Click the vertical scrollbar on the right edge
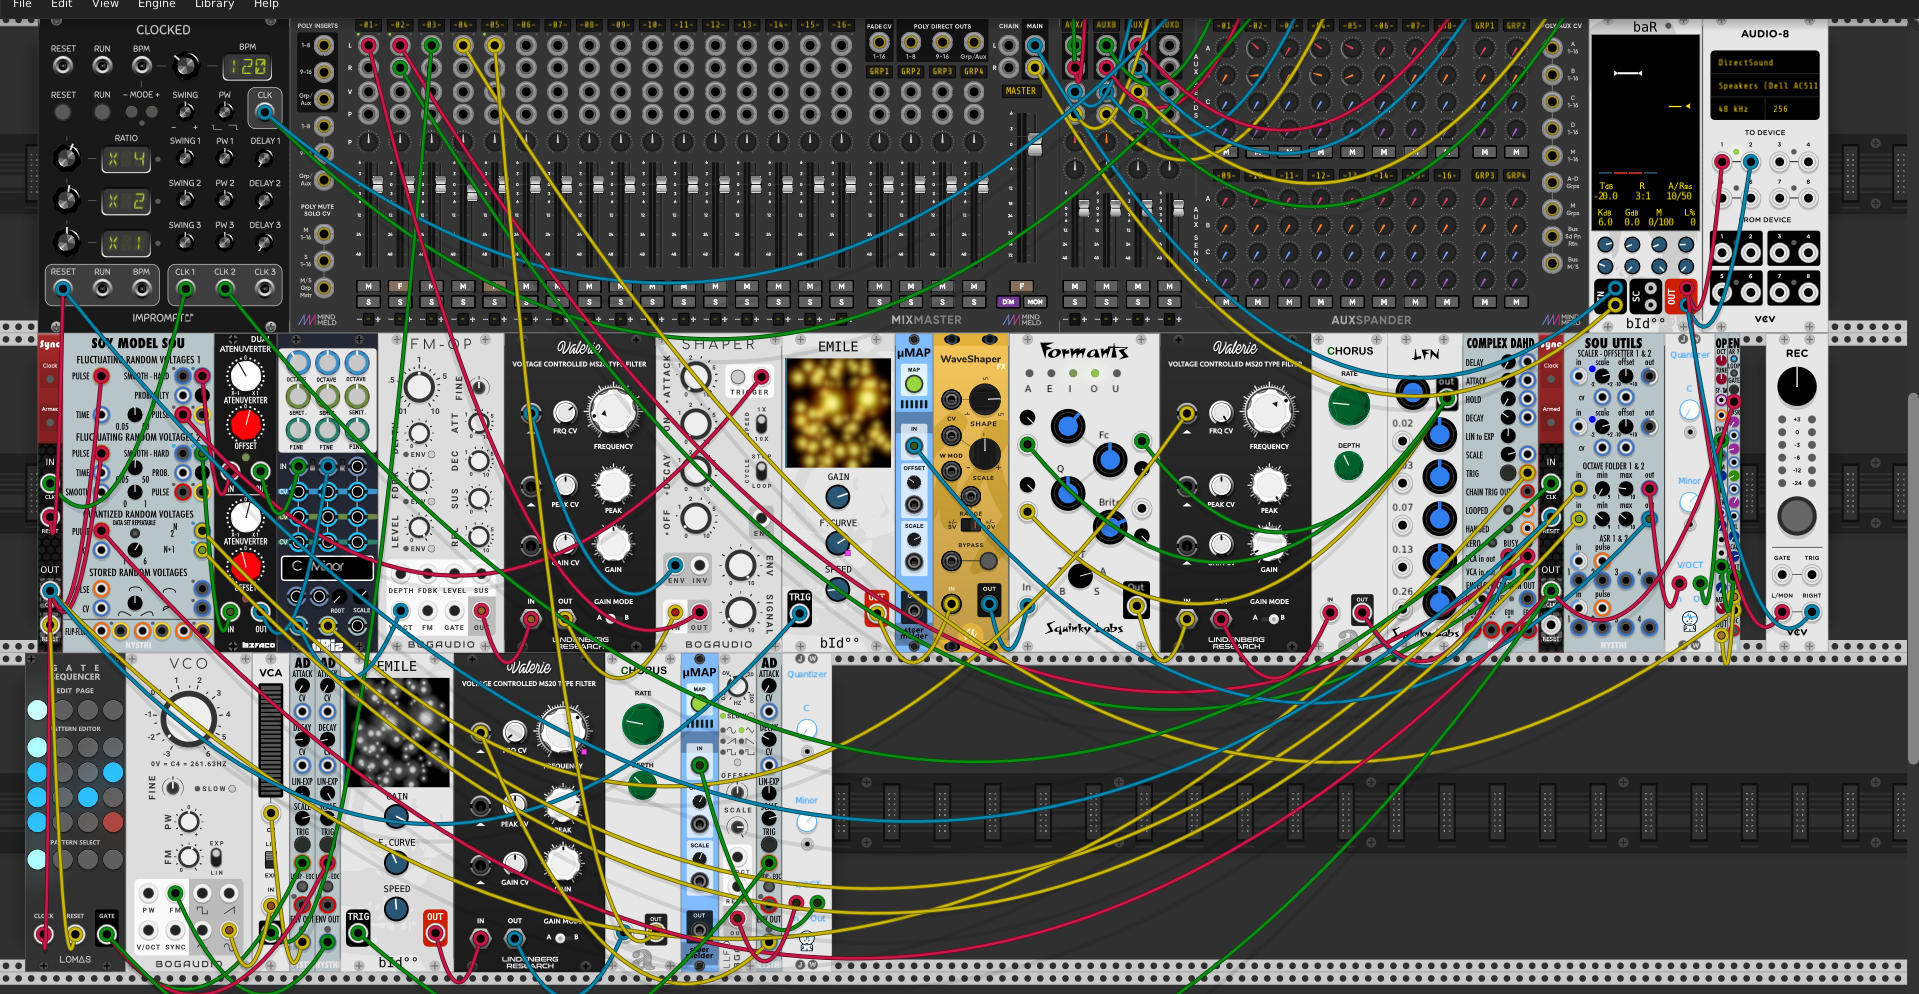The width and height of the screenshot is (1919, 994). tap(1913, 578)
